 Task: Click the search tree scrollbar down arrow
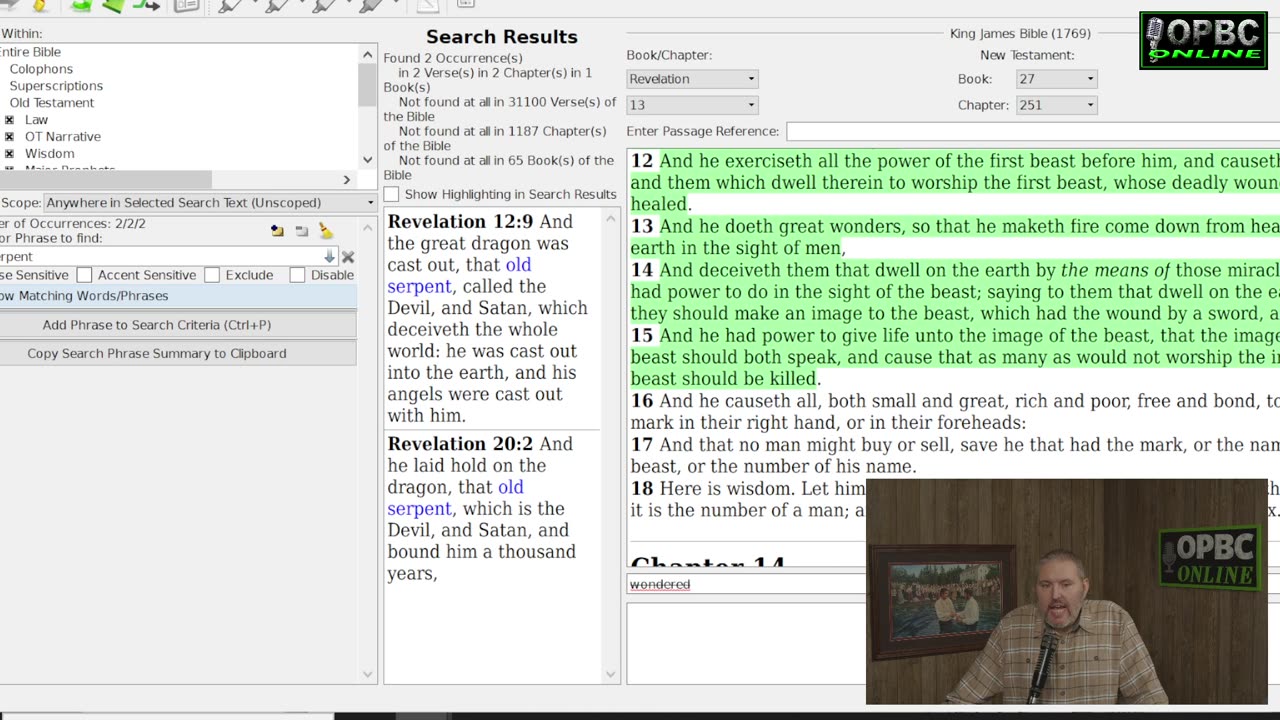point(367,160)
